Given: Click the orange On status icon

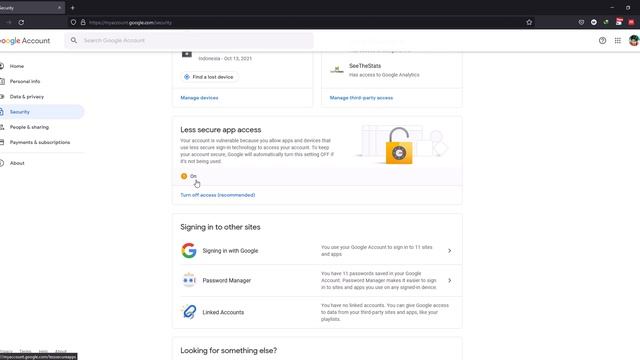Looking at the screenshot, I should (184, 176).
